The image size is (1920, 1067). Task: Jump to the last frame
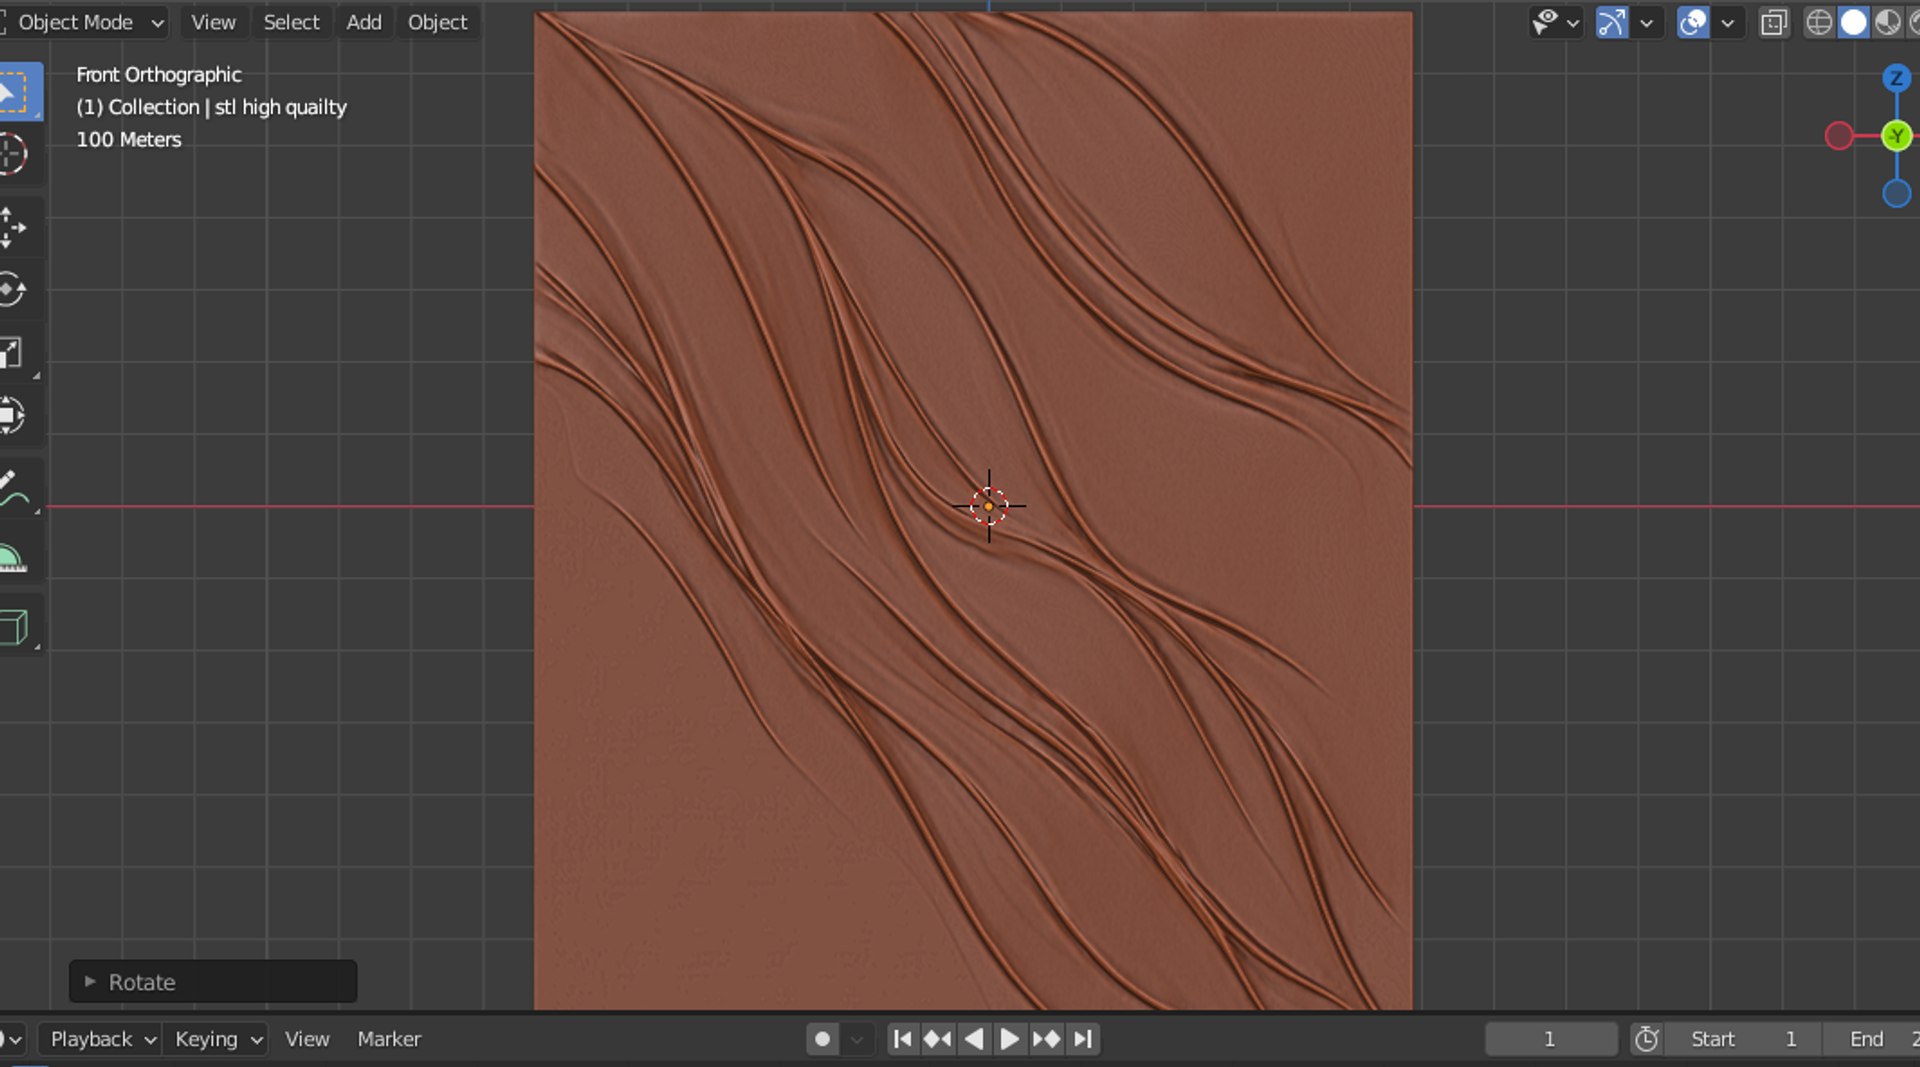[1083, 1039]
